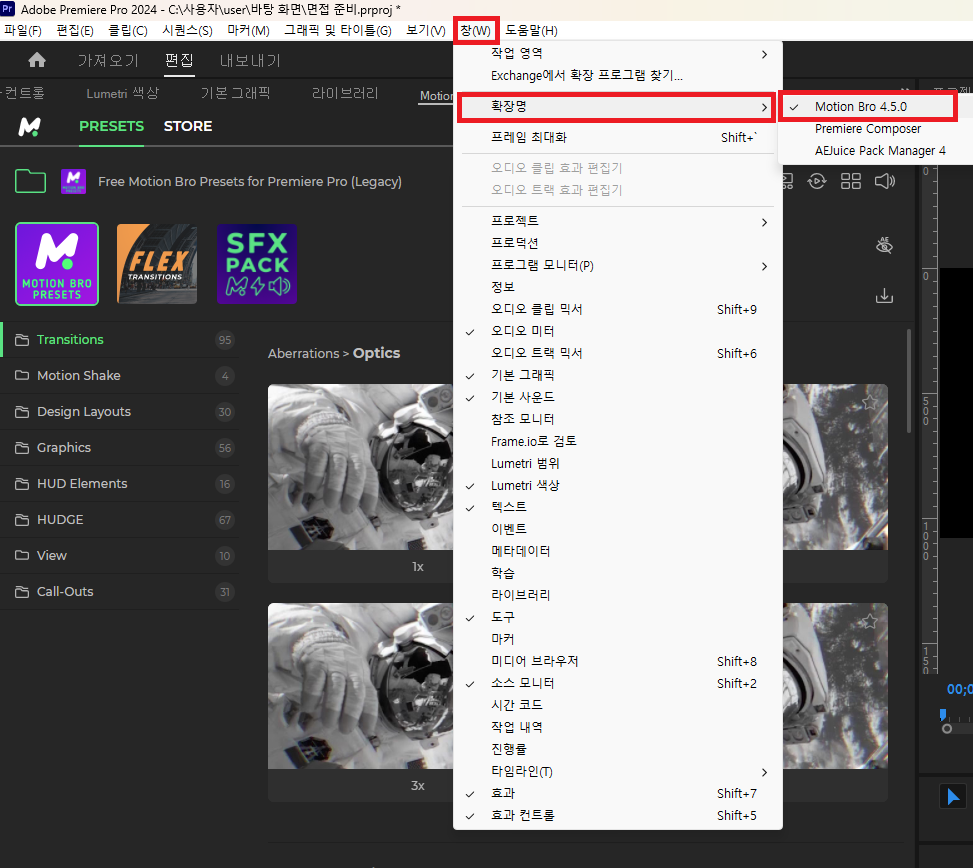Click the blue selection tool arrow
This screenshot has width=973, height=868.
953,796
